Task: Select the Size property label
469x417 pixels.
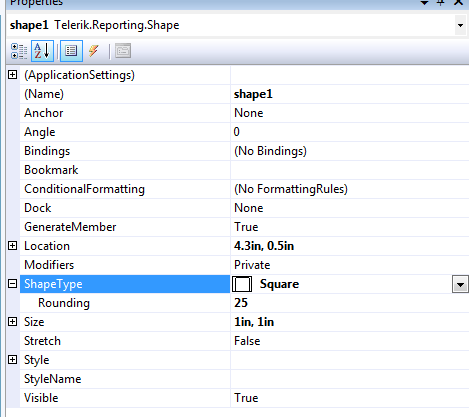Action: 34,322
